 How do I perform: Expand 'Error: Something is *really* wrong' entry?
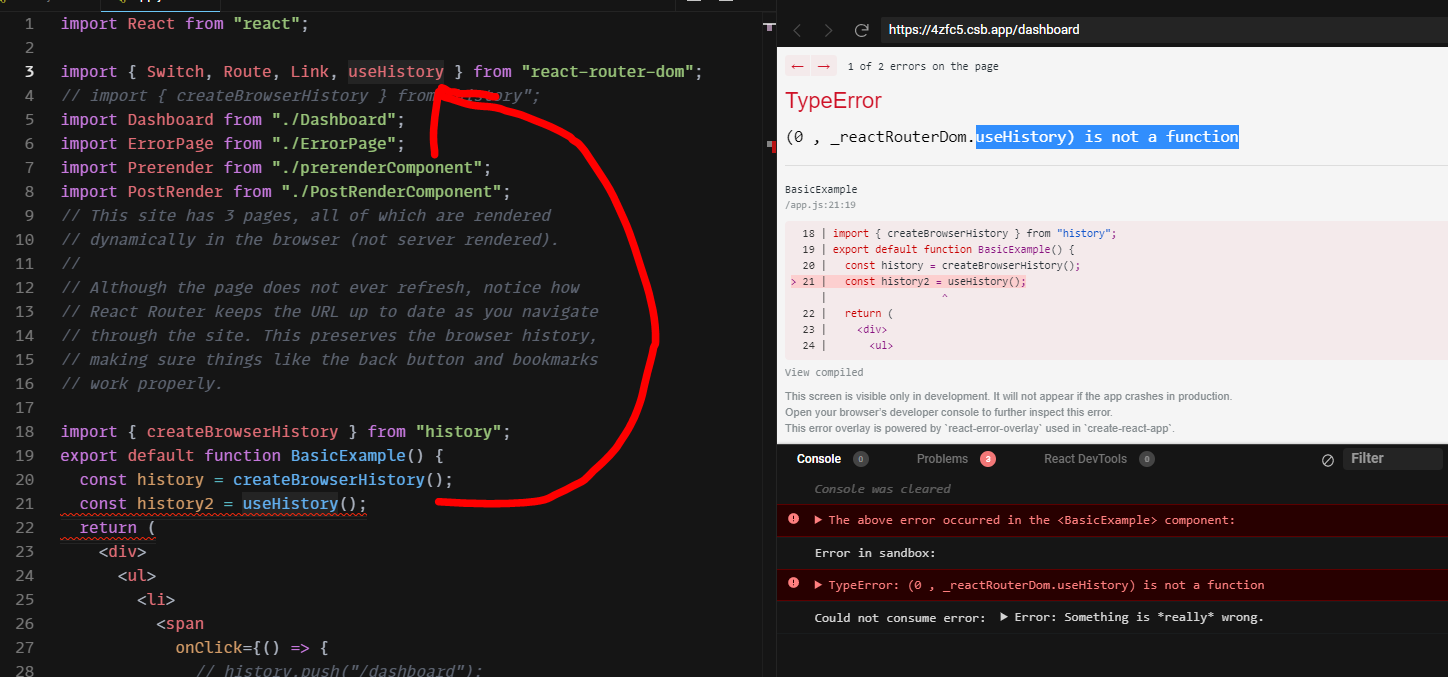[1004, 617]
